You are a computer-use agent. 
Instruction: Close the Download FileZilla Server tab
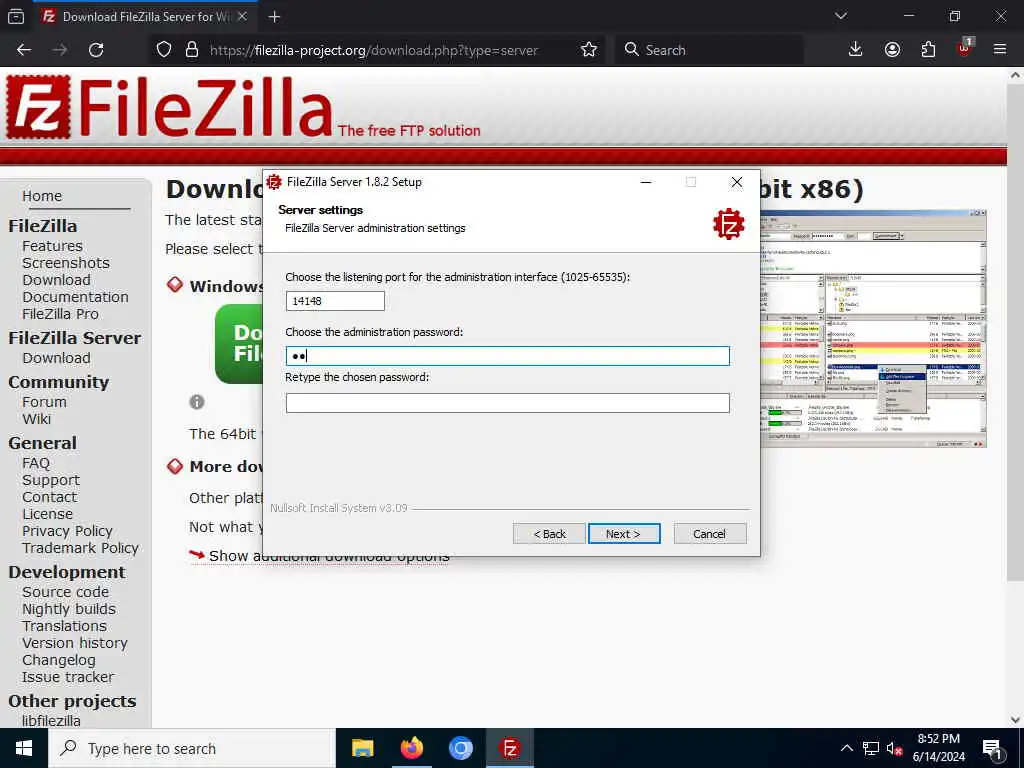[x=242, y=16]
